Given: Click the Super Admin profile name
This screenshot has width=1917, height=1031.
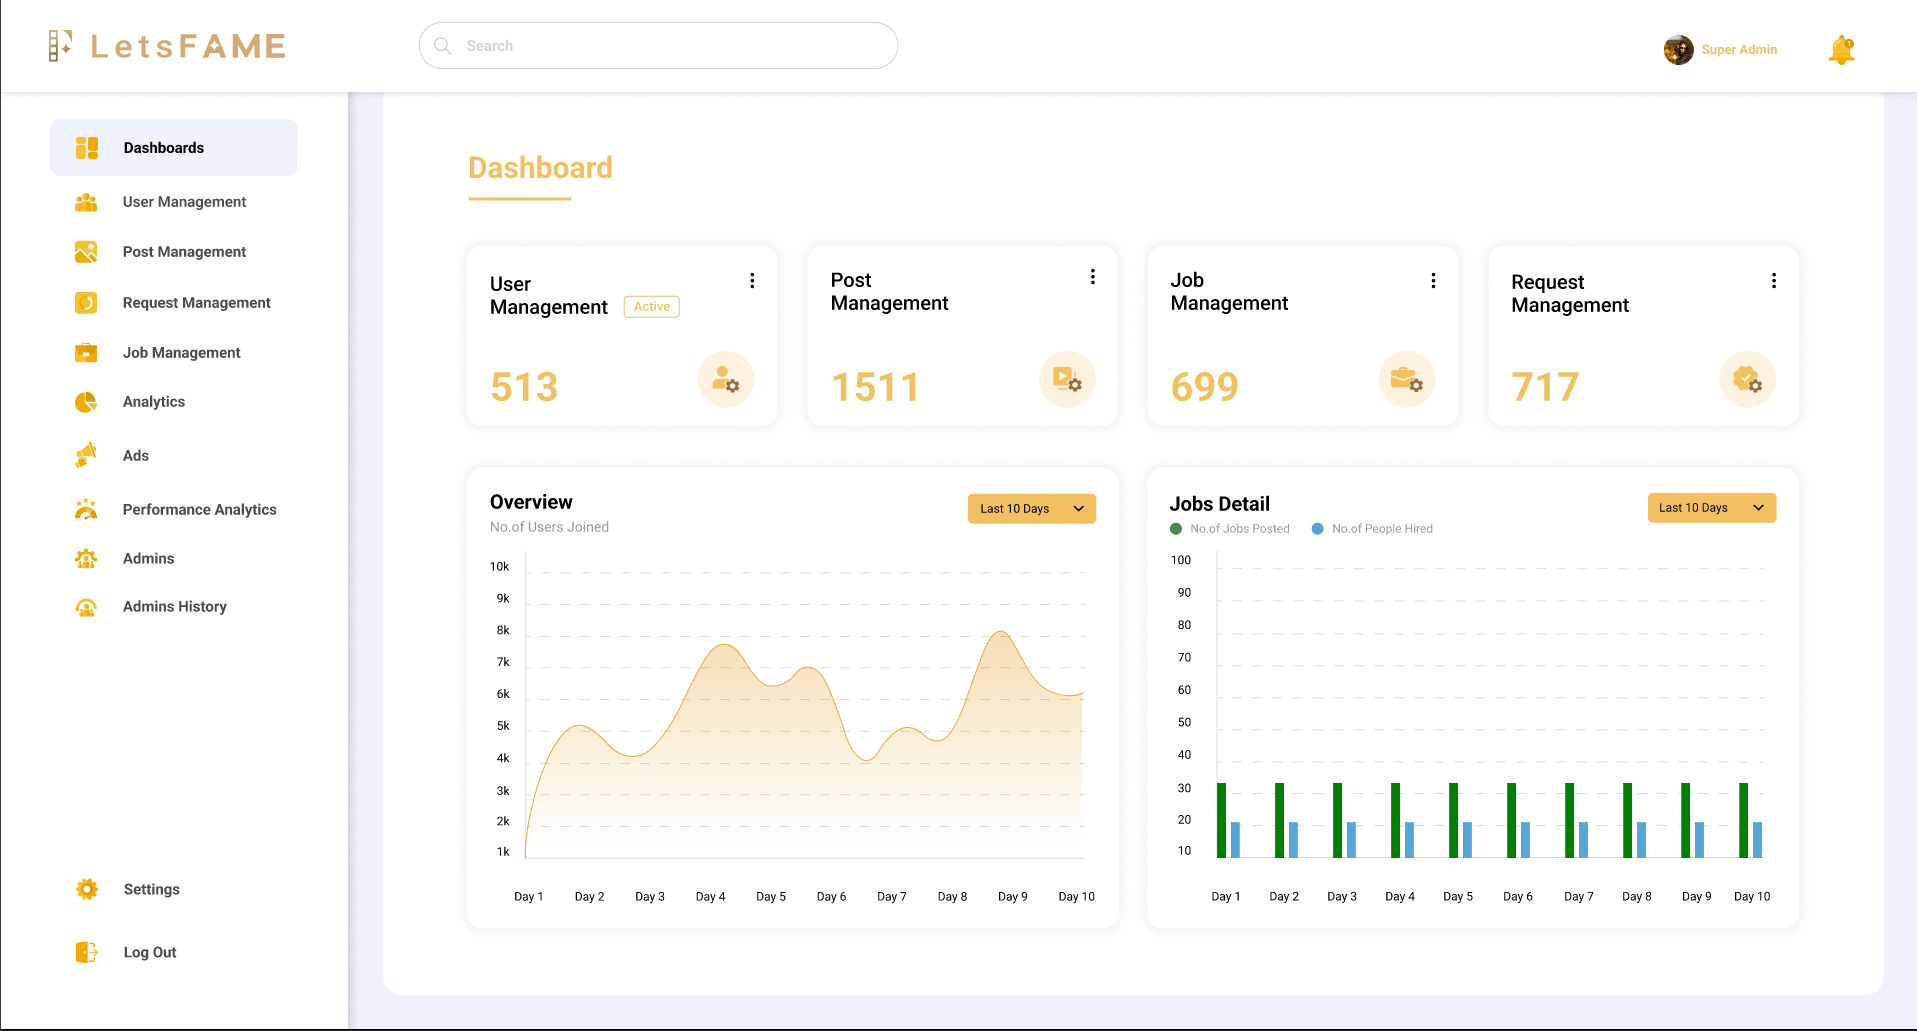Looking at the screenshot, I should [x=1739, y=50].
